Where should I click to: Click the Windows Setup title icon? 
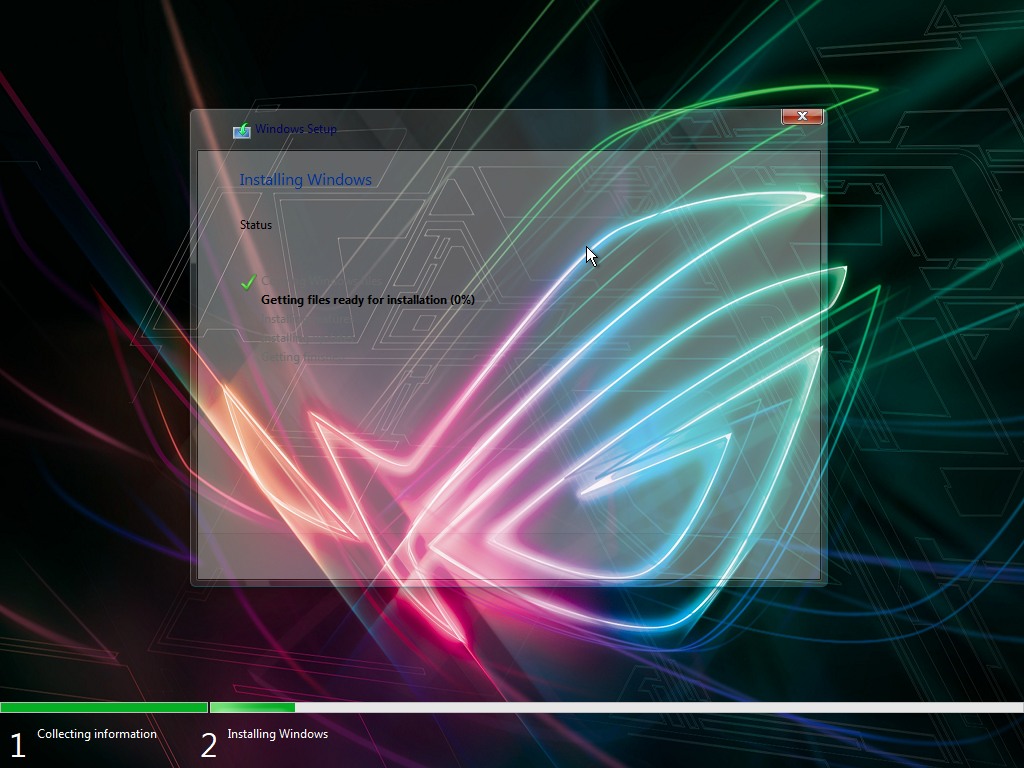(242, 131)
